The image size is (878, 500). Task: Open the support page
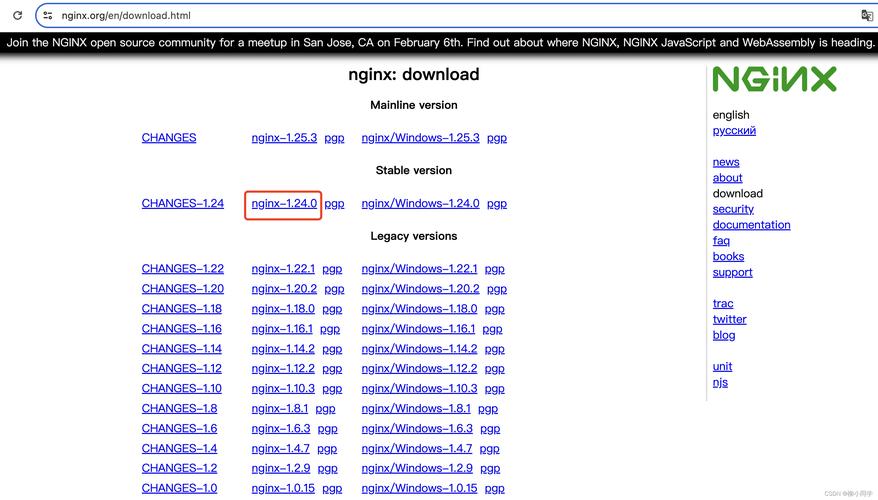(732, 273)
